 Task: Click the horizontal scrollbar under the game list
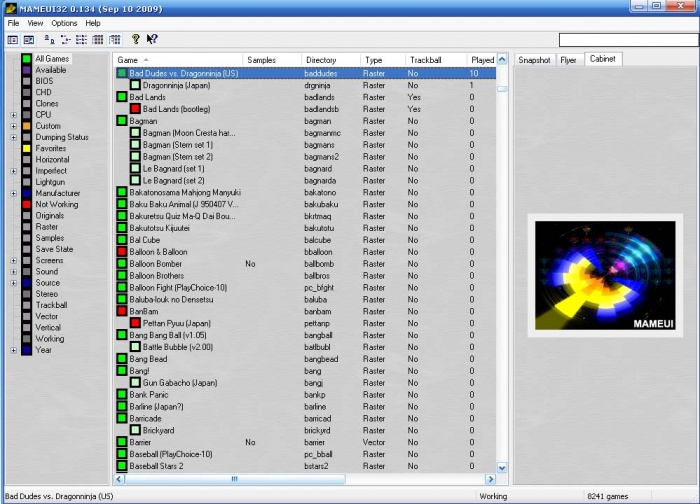(x=300, y=478)
